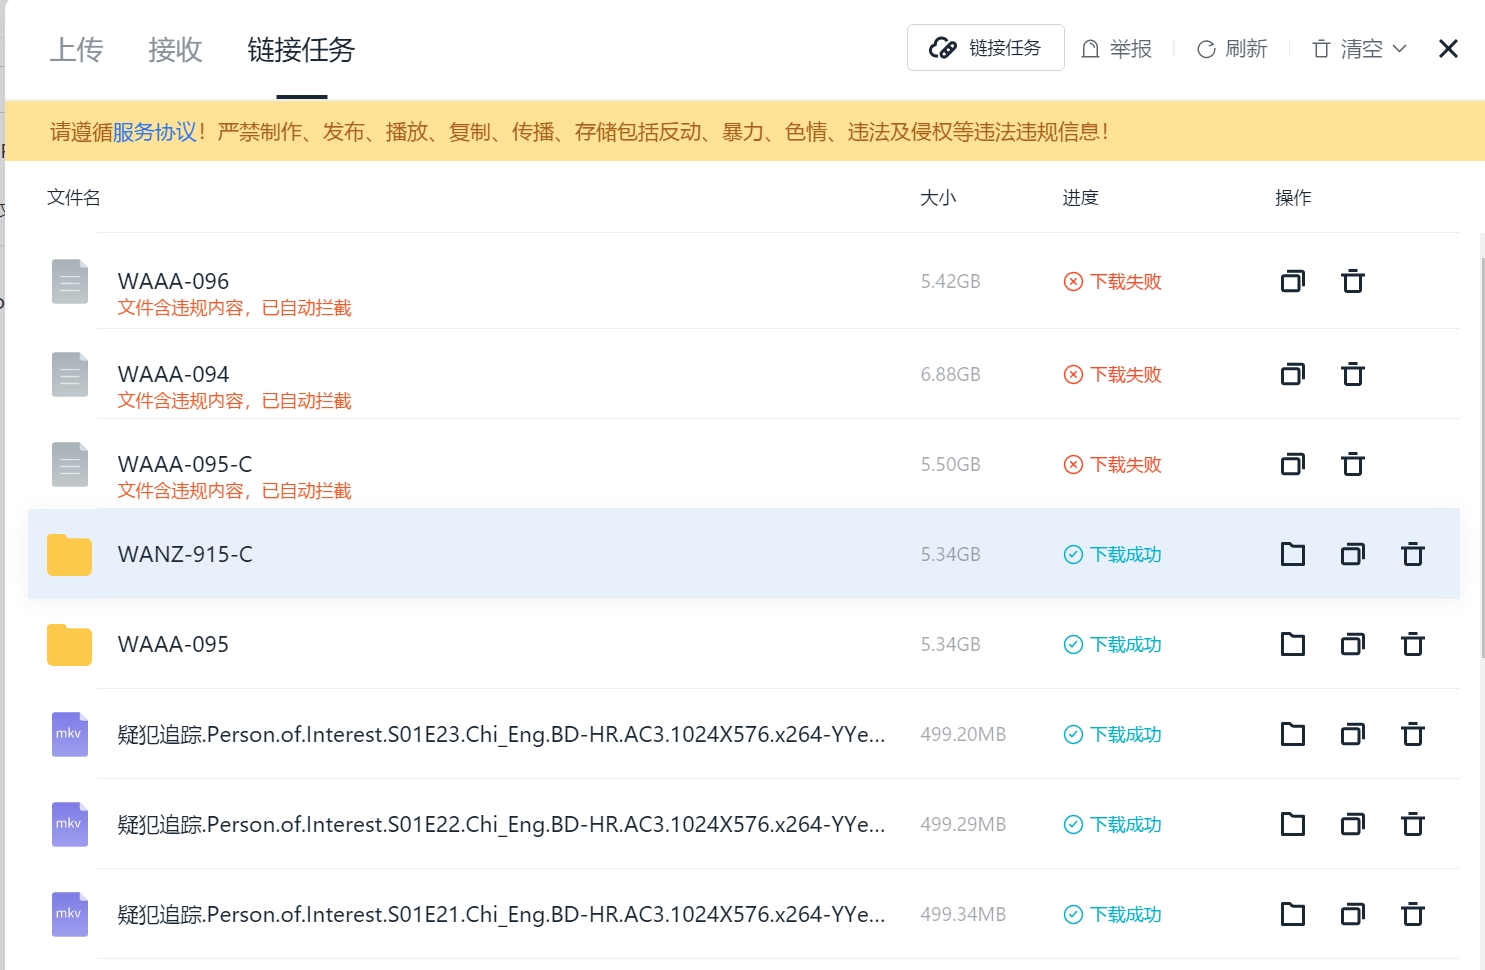Expand the 清空 dropdown arrow
Screen dimensions: 1485x970
pyautogui.click(x=1400, y=48)
